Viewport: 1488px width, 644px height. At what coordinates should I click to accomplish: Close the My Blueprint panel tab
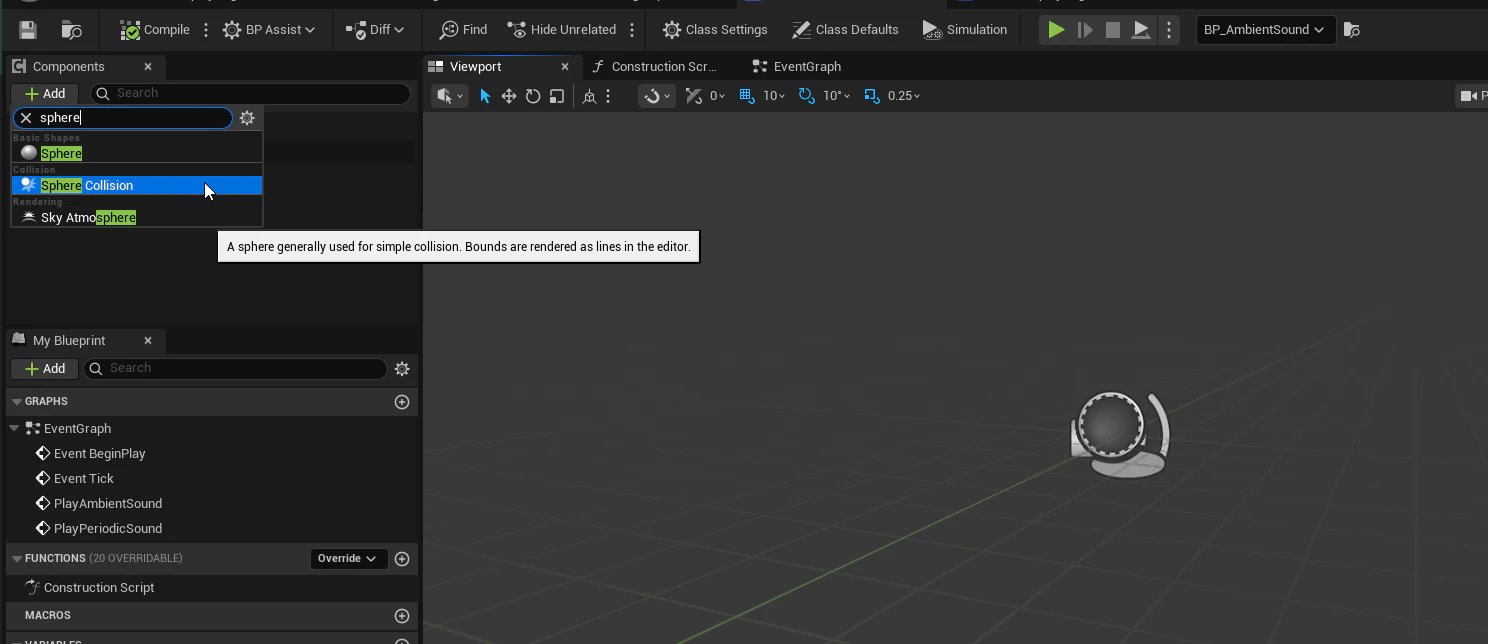[x=148, y=340]
